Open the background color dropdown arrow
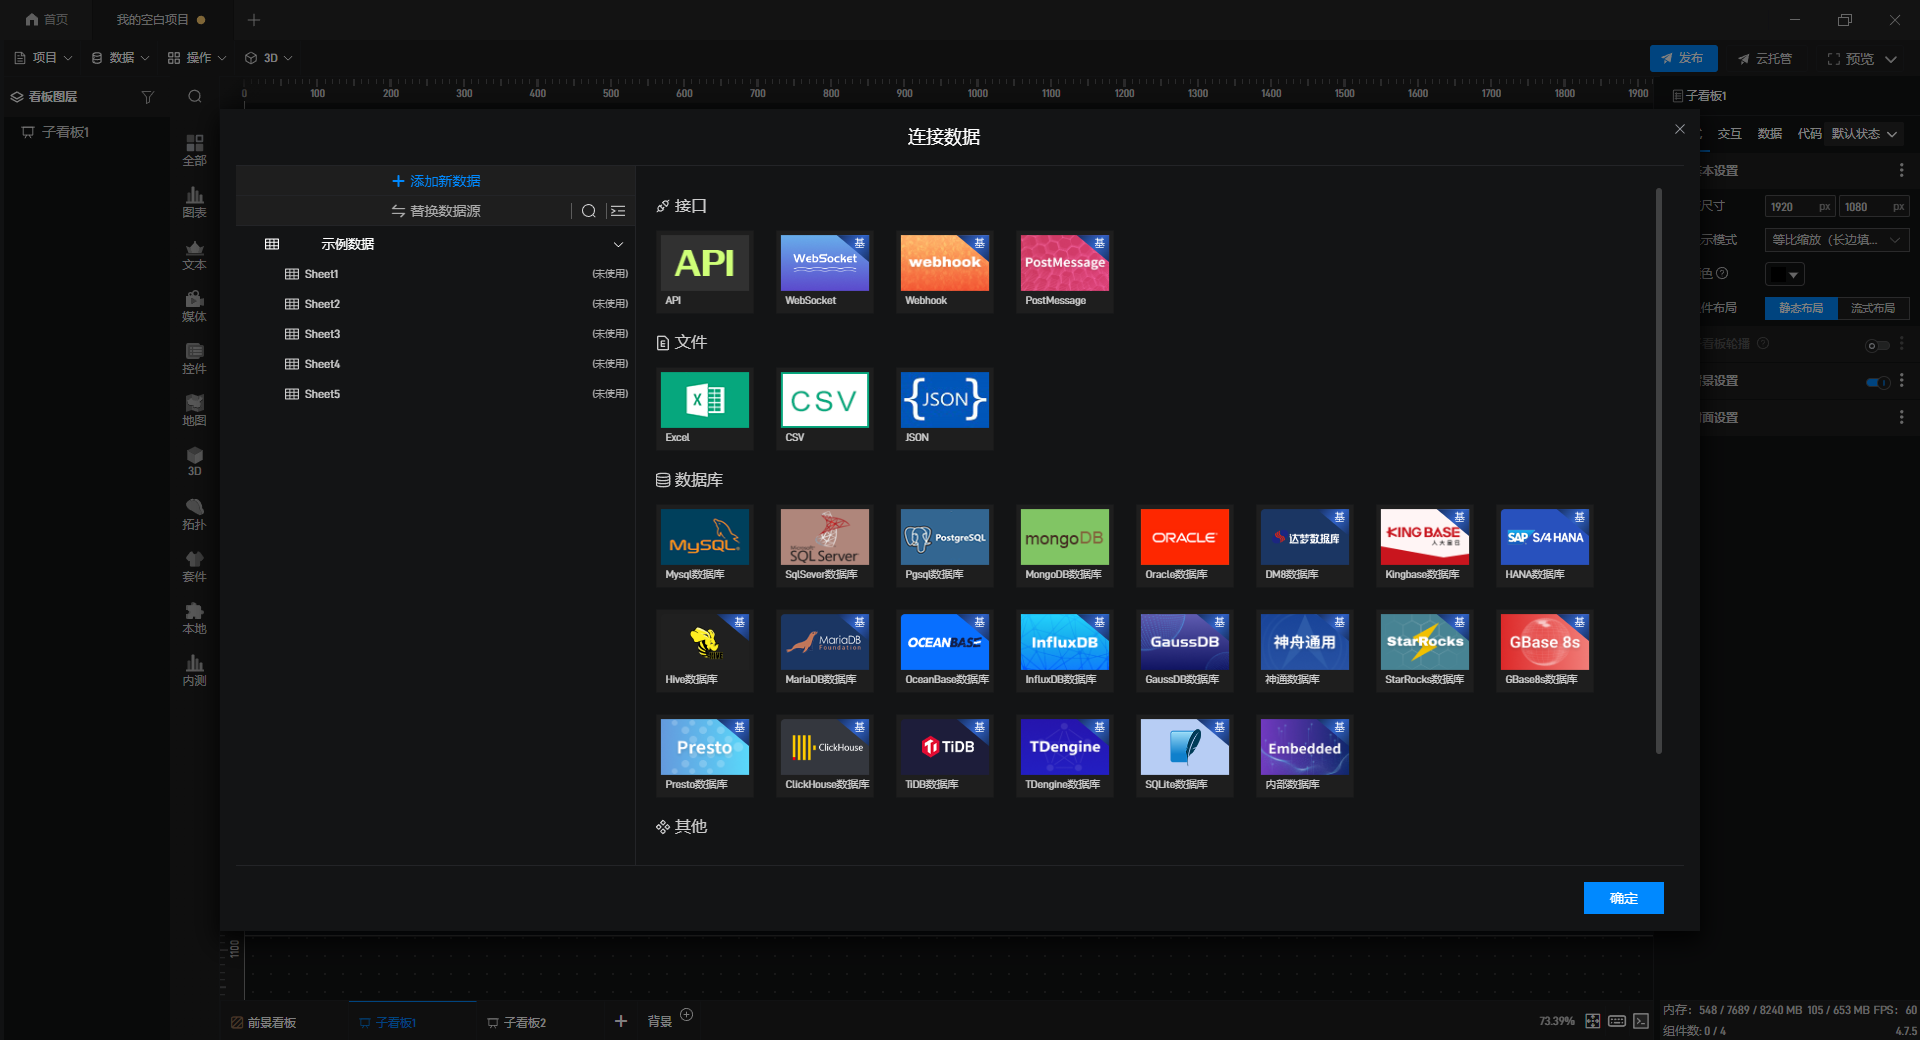 [x=1794, y=274]
